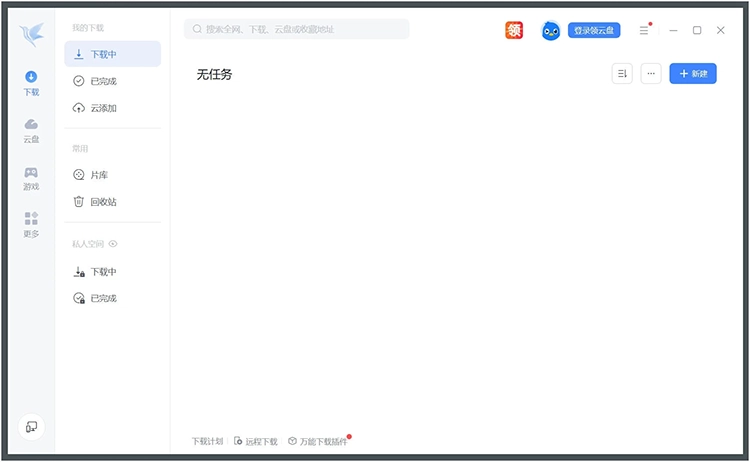Image resolution: width=750 pixels, height=462 pixels.
Task: Click in the search bar at the top
Action: [x=296, y=30]
